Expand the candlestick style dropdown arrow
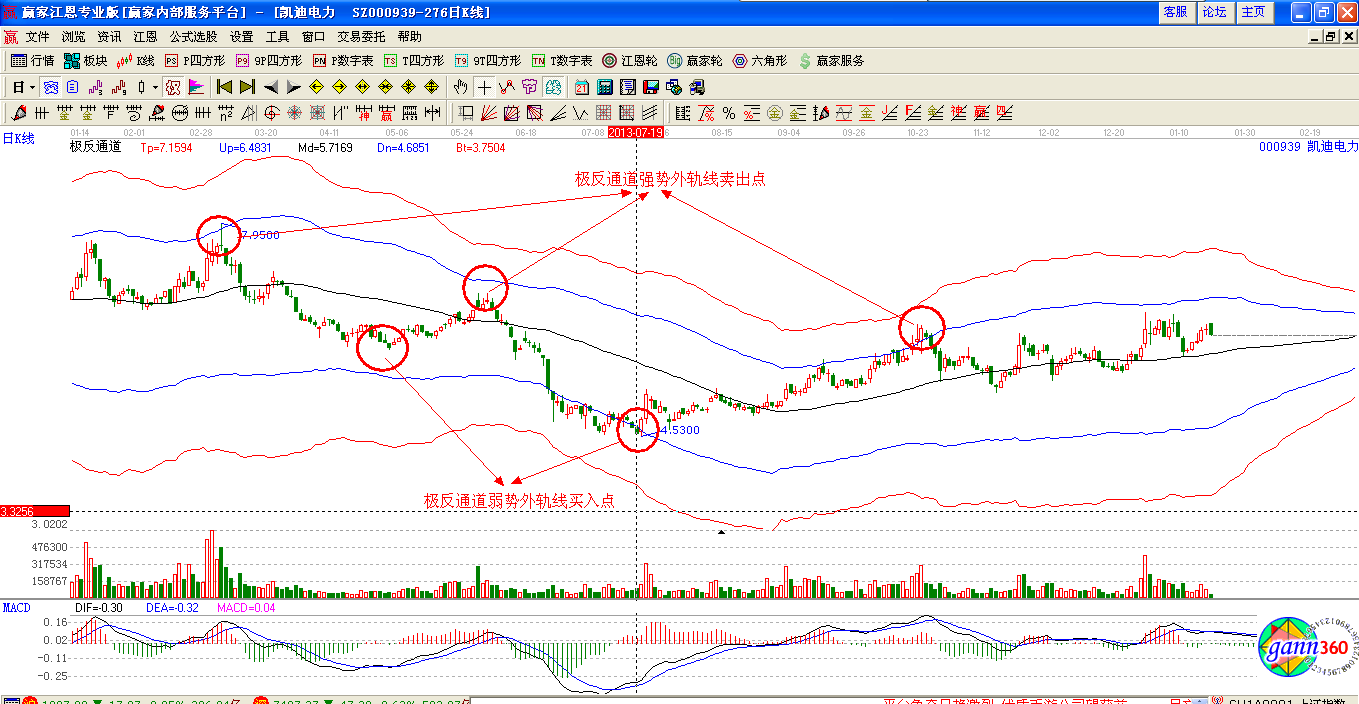 155,87
